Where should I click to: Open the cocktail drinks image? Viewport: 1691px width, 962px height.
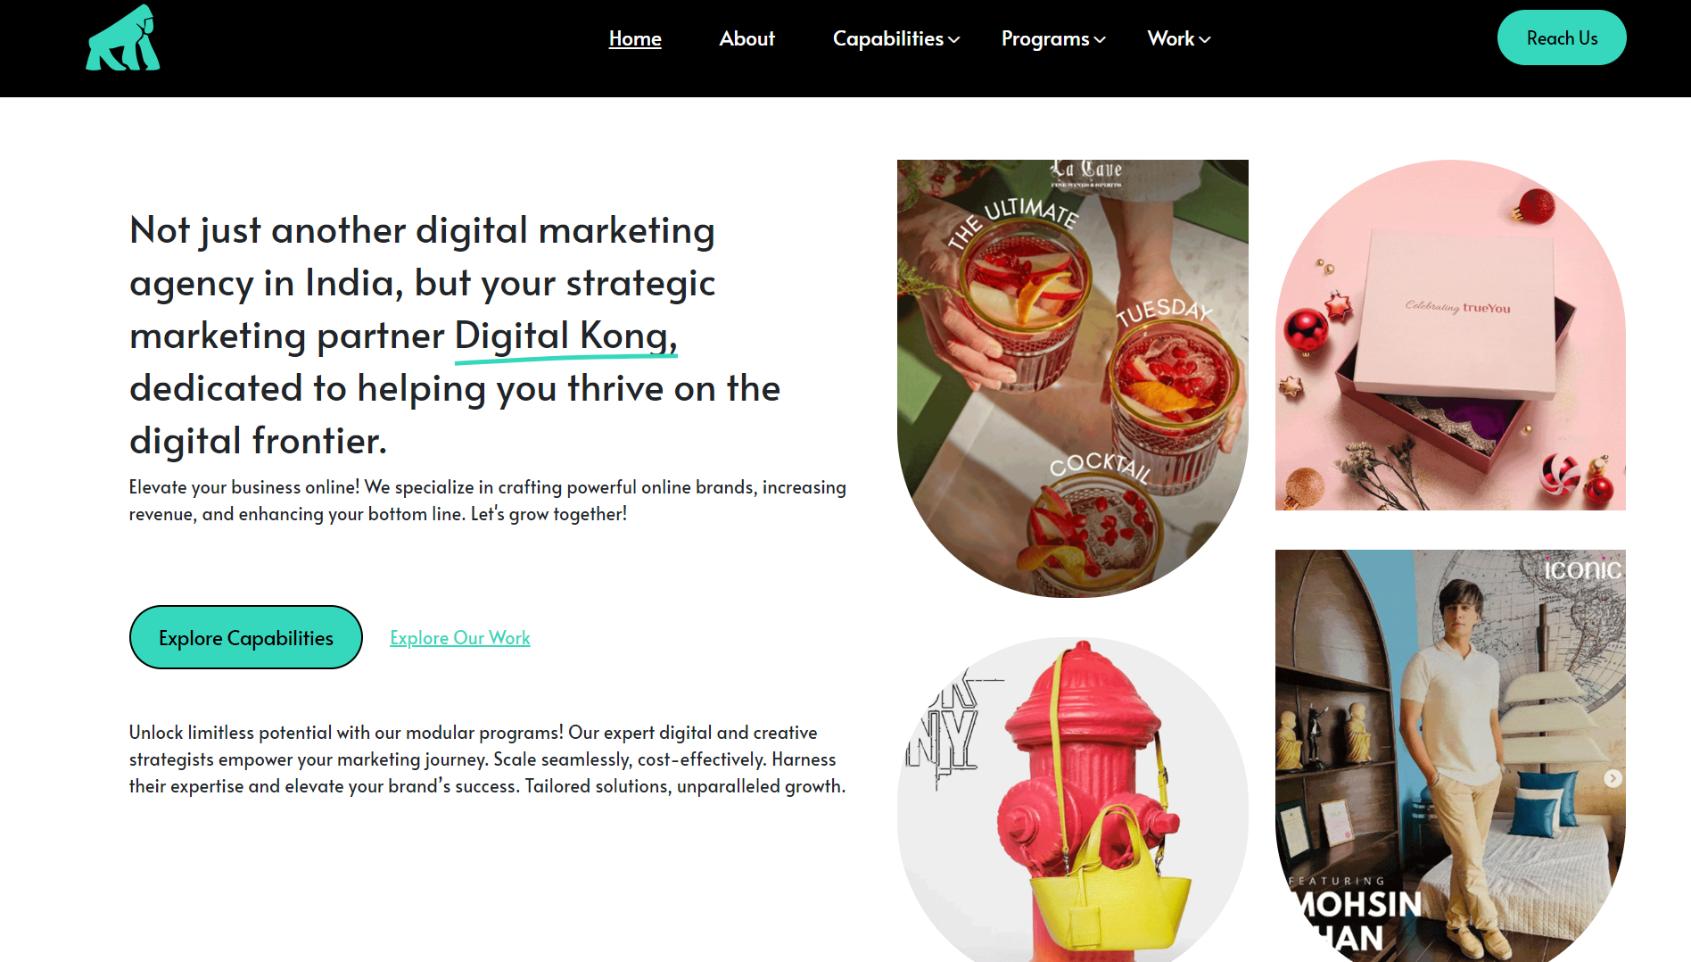[1072, 378]
